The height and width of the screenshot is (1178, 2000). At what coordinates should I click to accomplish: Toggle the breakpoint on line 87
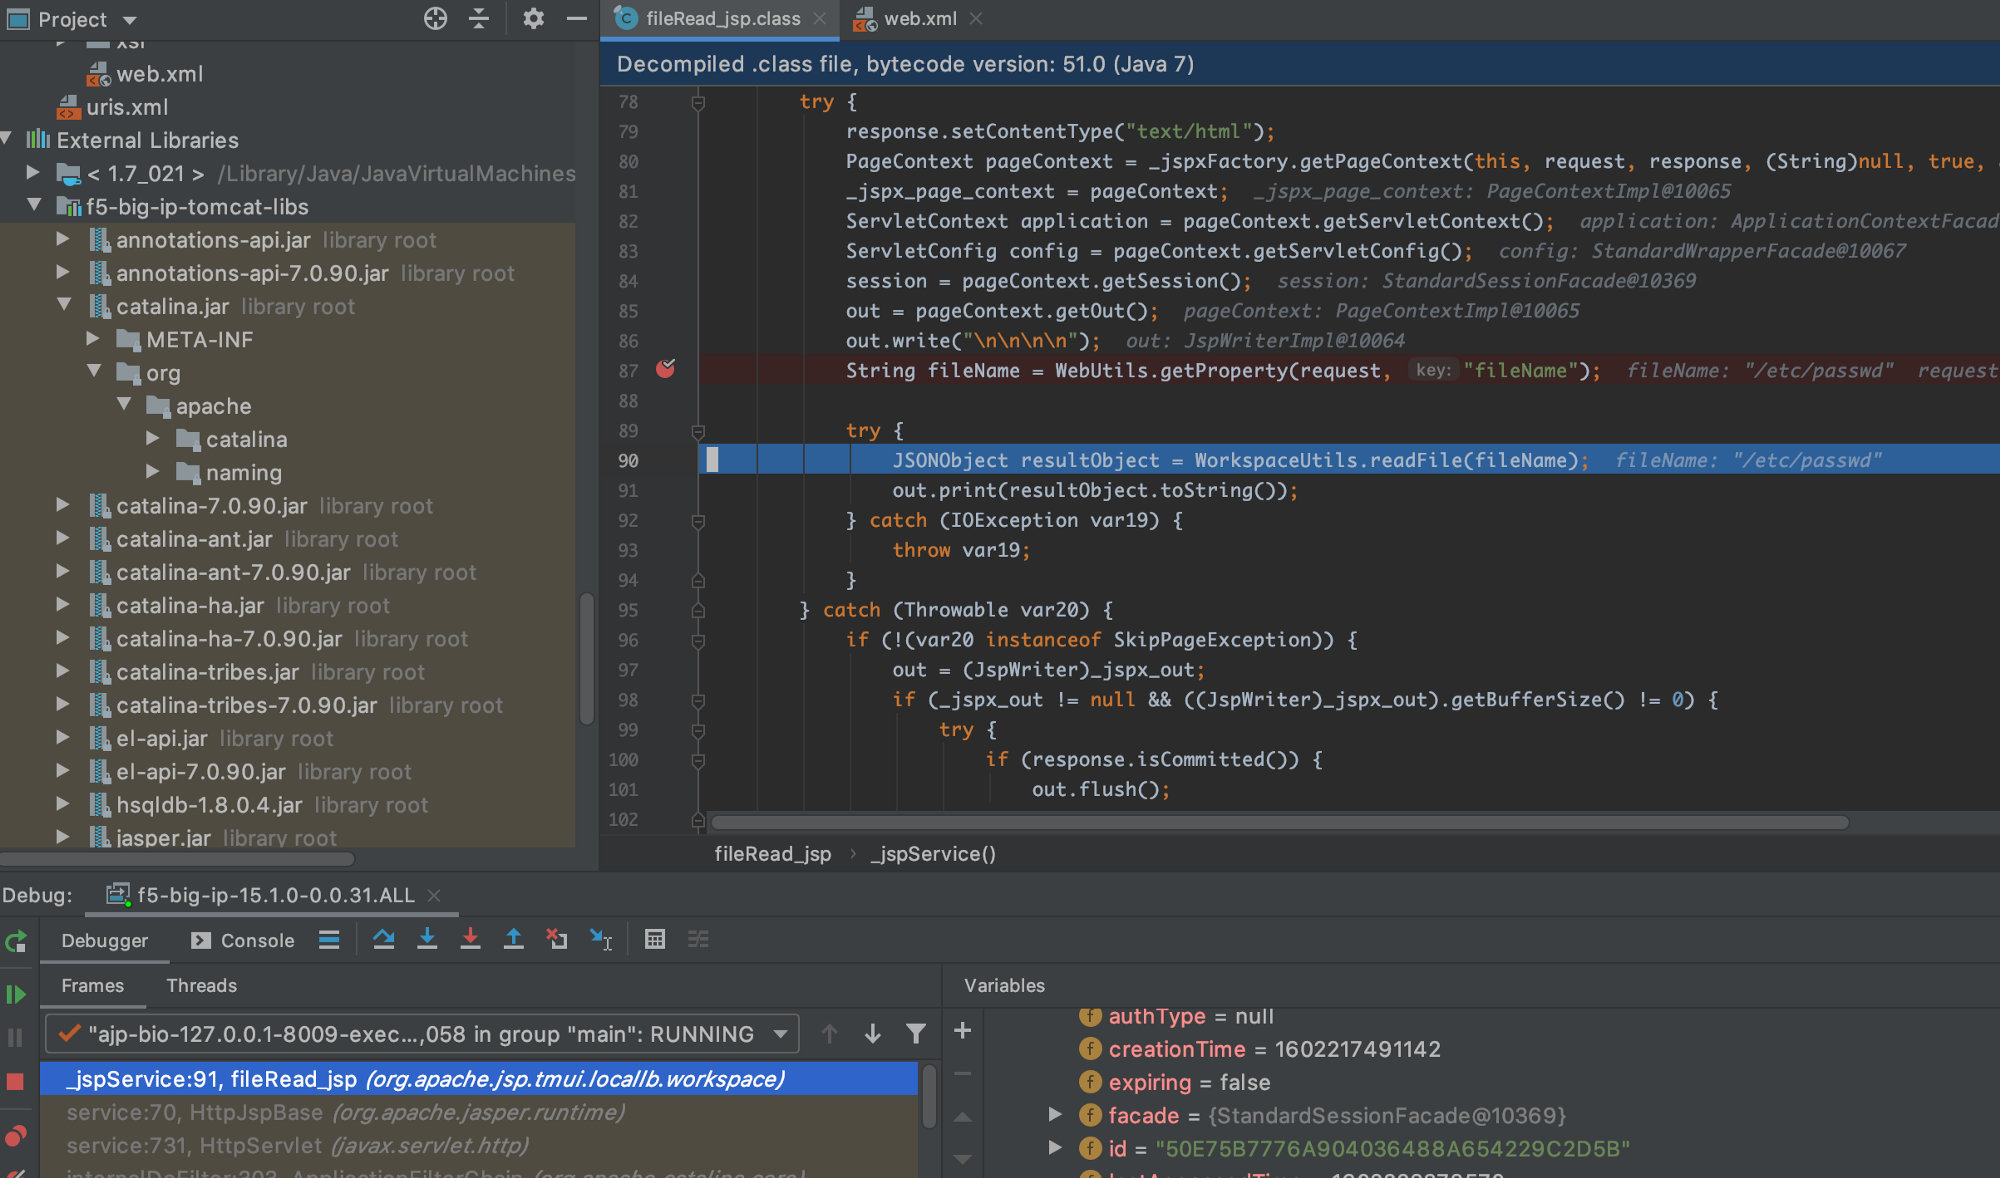(665, 370)
